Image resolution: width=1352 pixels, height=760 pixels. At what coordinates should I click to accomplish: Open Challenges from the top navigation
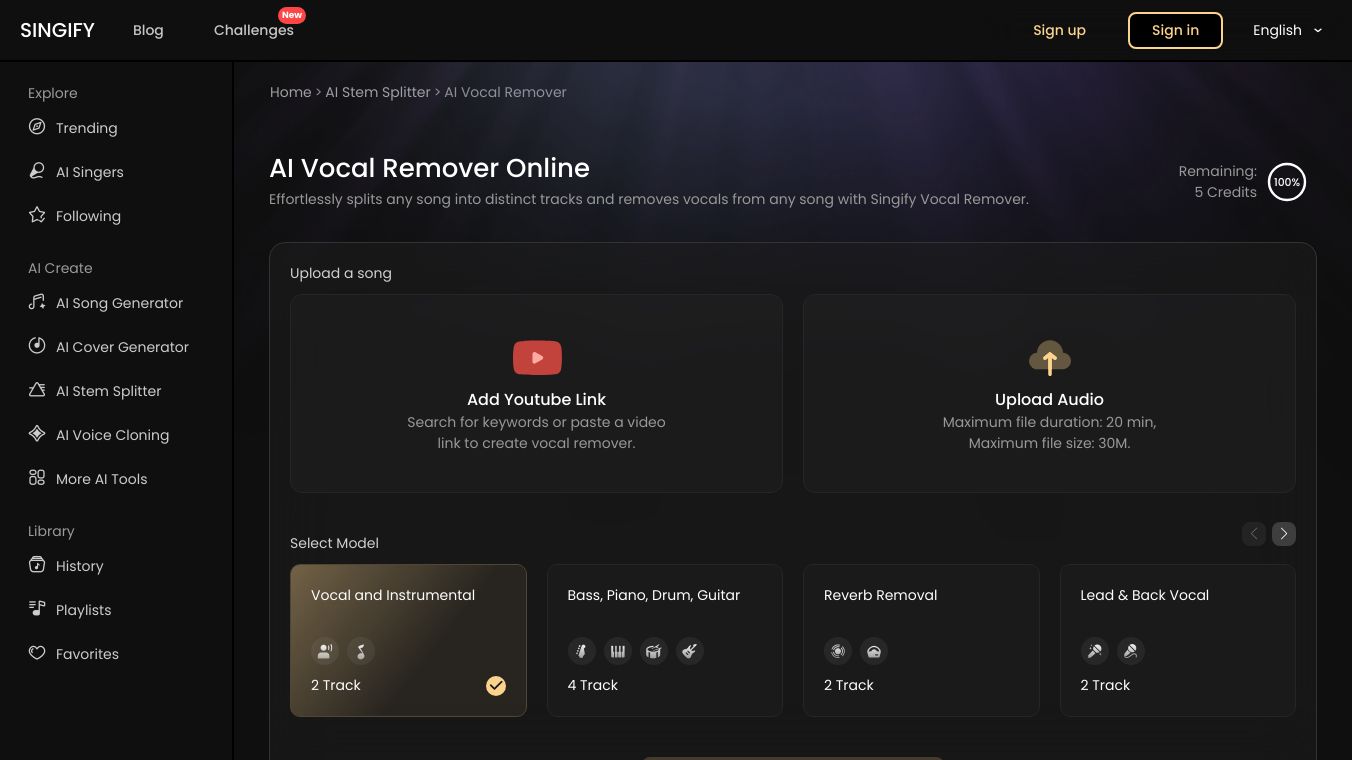254,30
